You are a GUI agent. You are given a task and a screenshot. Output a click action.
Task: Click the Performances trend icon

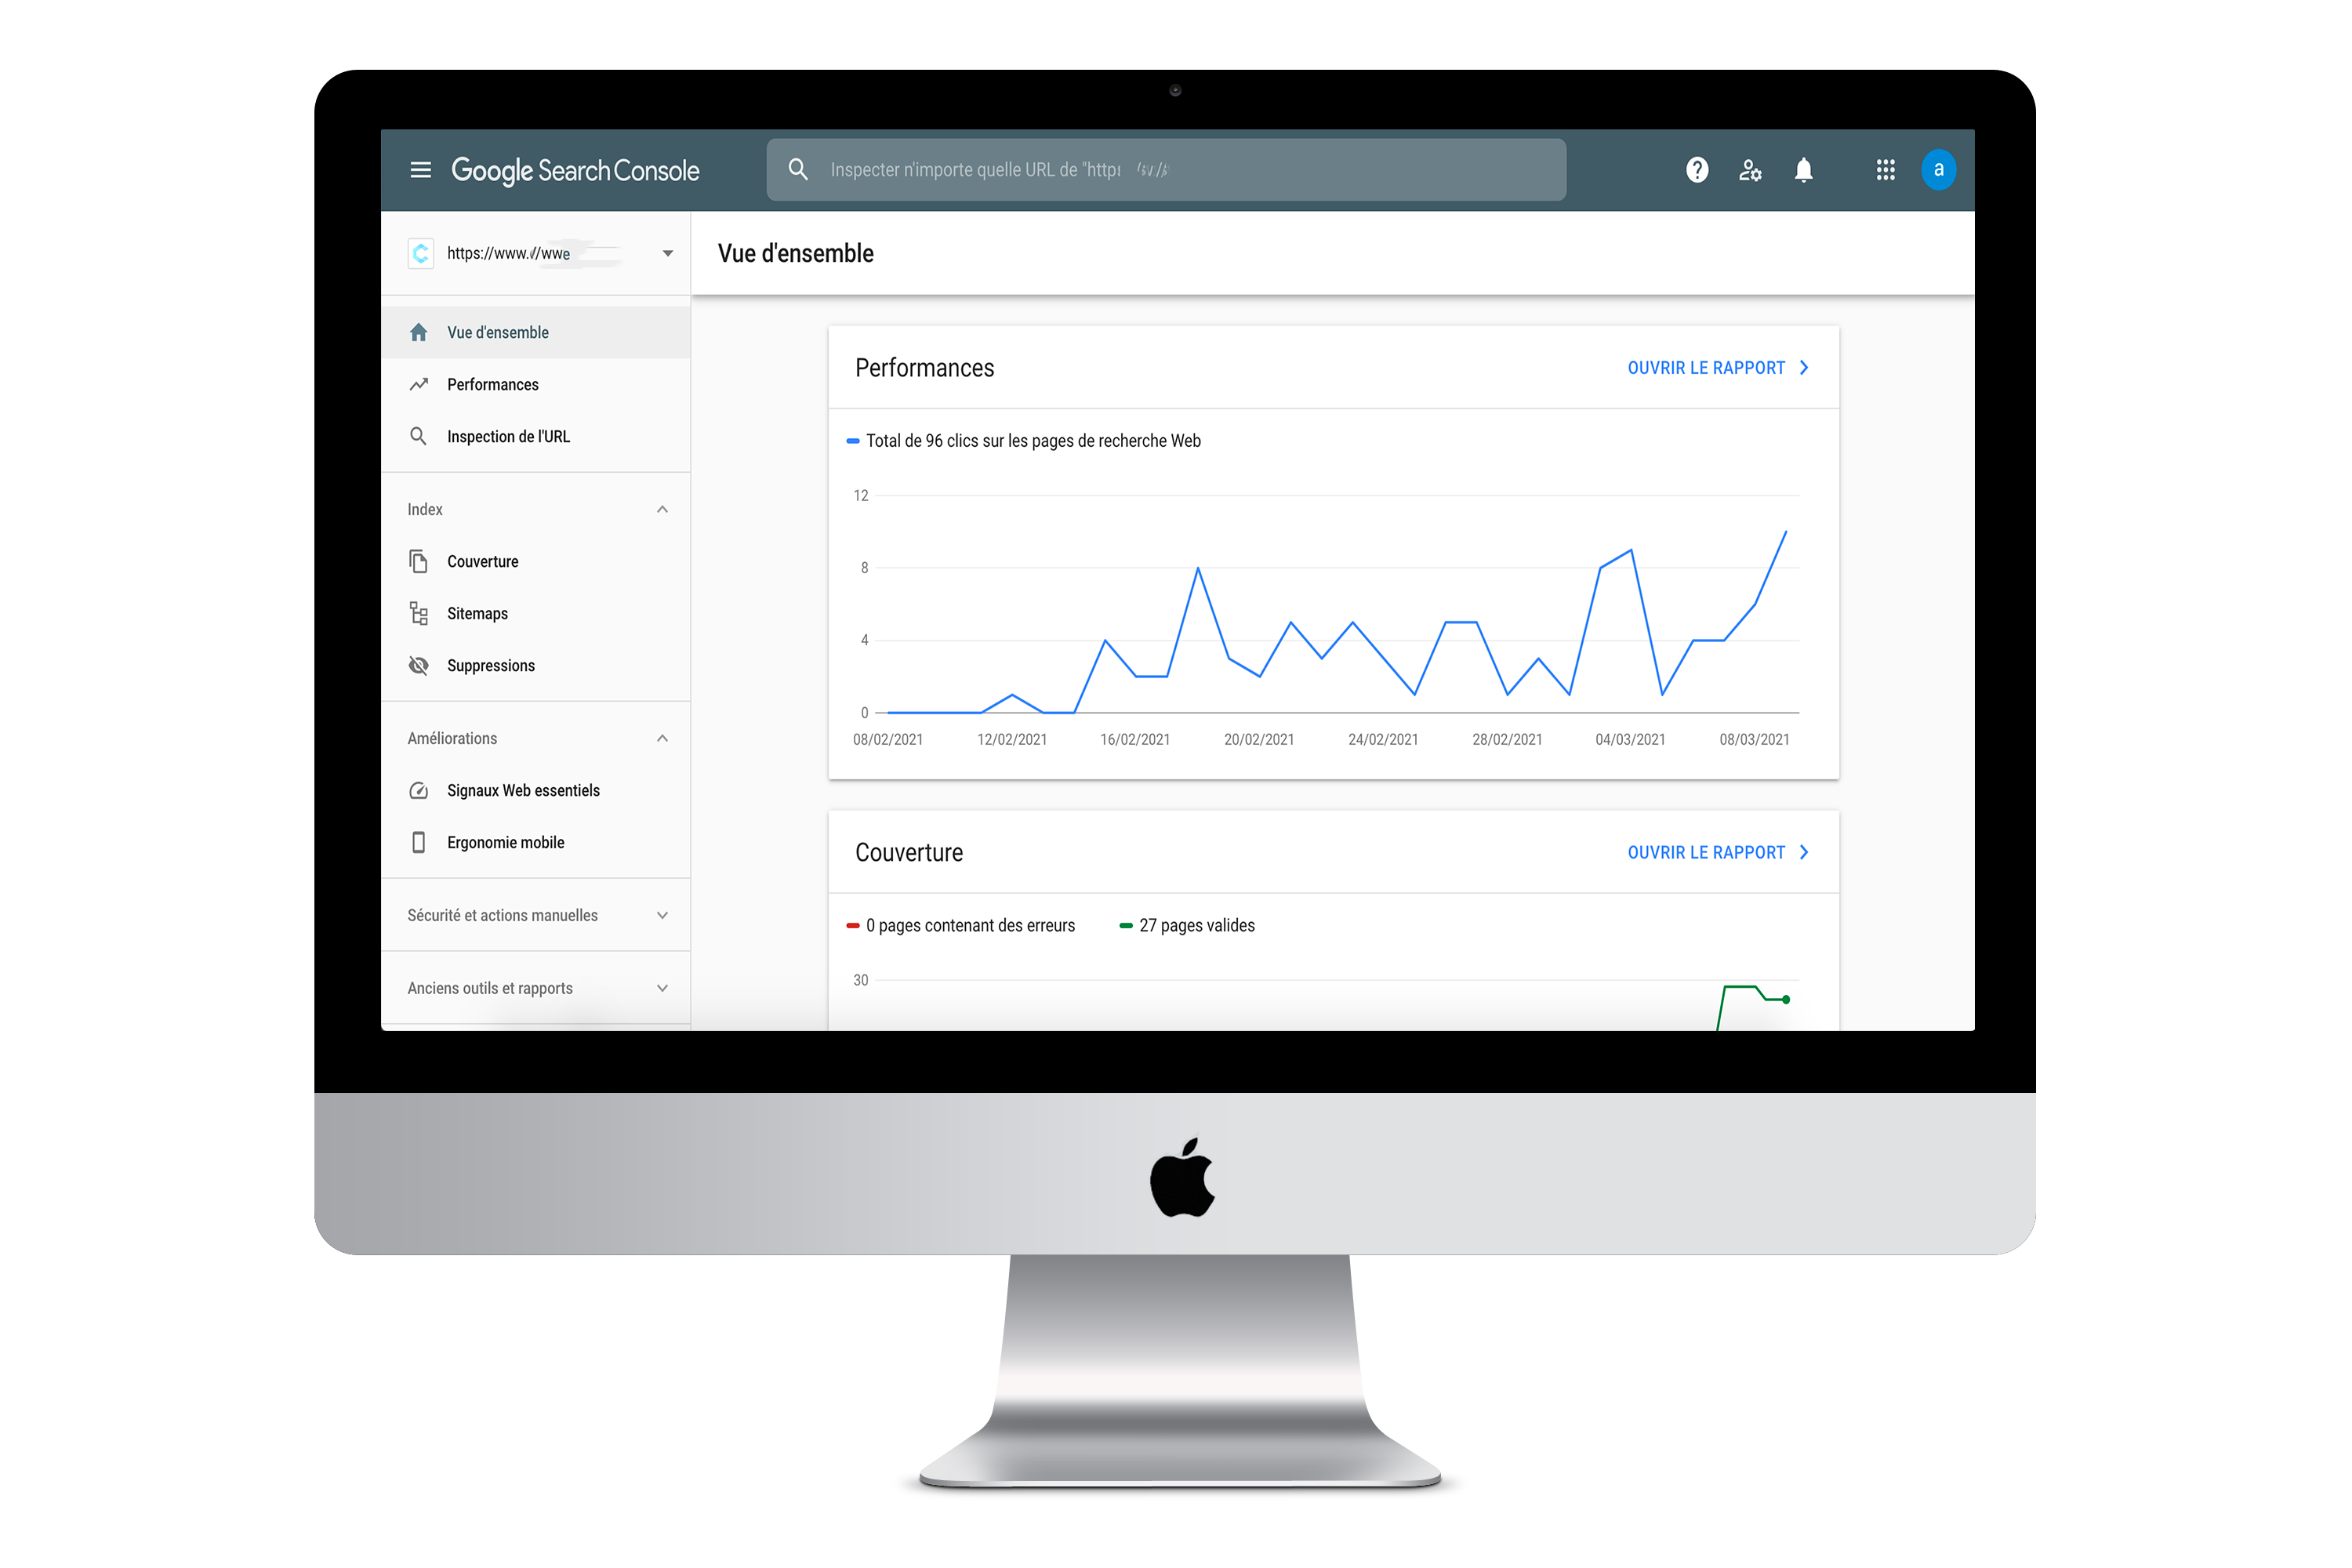pos(420,383)
